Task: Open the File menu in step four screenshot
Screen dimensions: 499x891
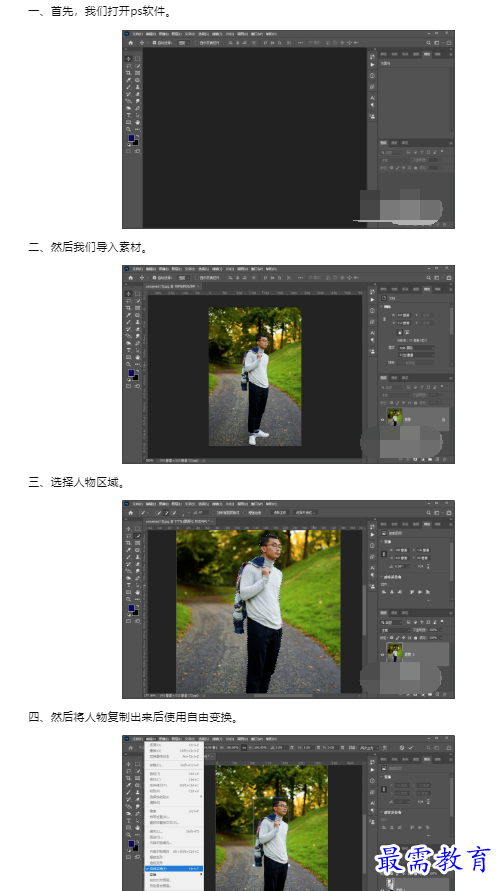Action: 138,739
